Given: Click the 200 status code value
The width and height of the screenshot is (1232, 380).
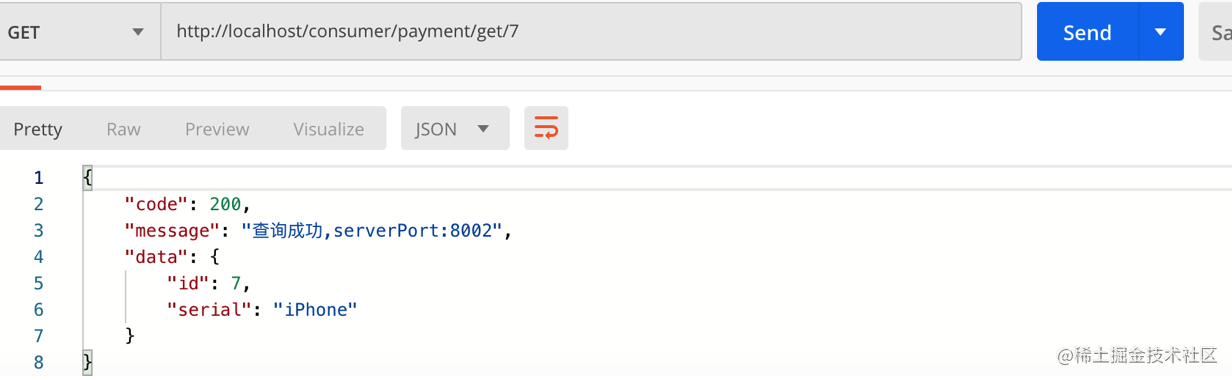Looking at the screenshot, I should pyautogui.click(x=225, y=204).
